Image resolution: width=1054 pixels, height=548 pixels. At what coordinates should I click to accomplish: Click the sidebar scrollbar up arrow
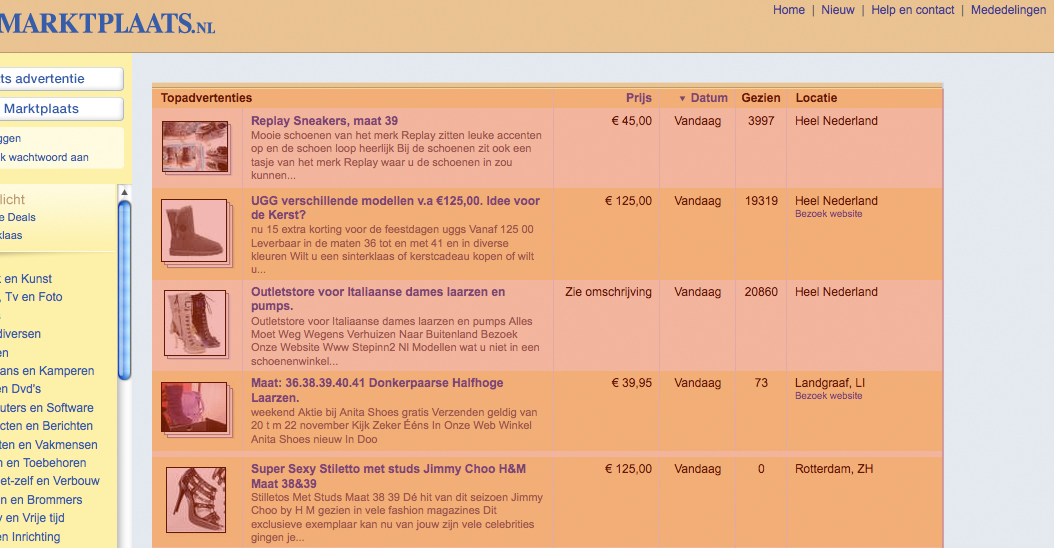click(x=124, y=192)
